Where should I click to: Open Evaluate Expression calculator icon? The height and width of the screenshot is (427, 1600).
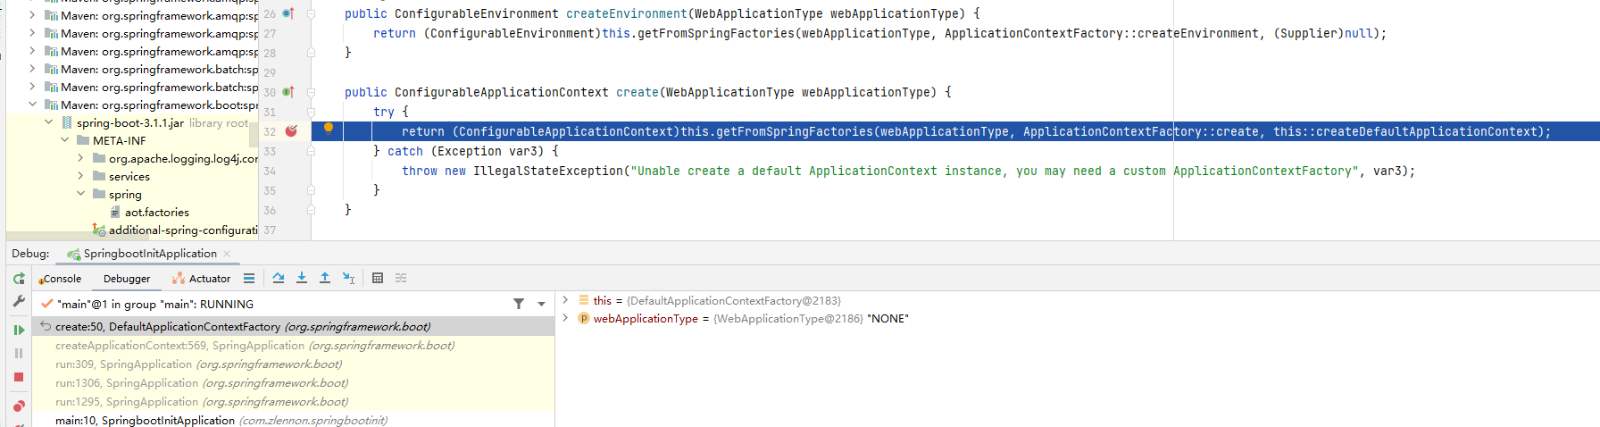[377, 278]
